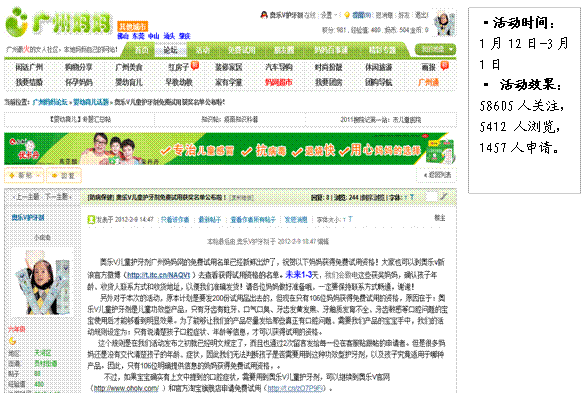Click the children's cold medicine banner ad
583x393 pixels.
tap(230, 149)
